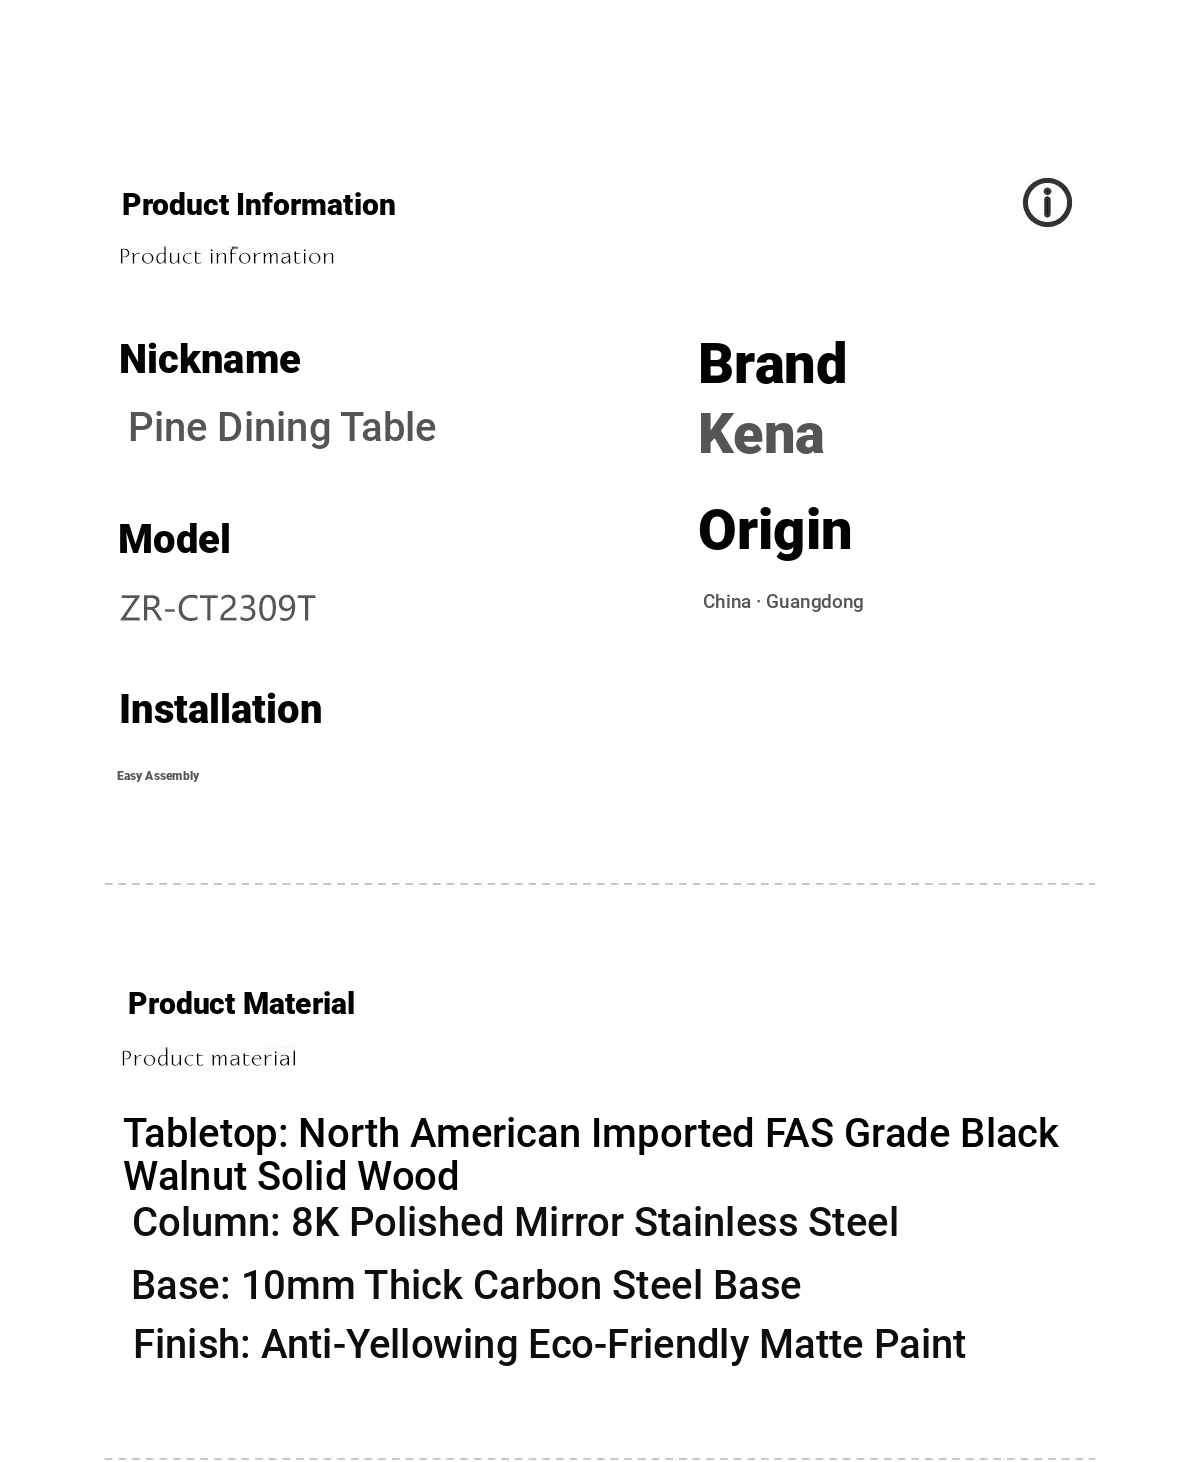Select the Column 8K Polished Mirror line
The height and width of the screenshot is (1462, 1200).
click(515, 1223)
